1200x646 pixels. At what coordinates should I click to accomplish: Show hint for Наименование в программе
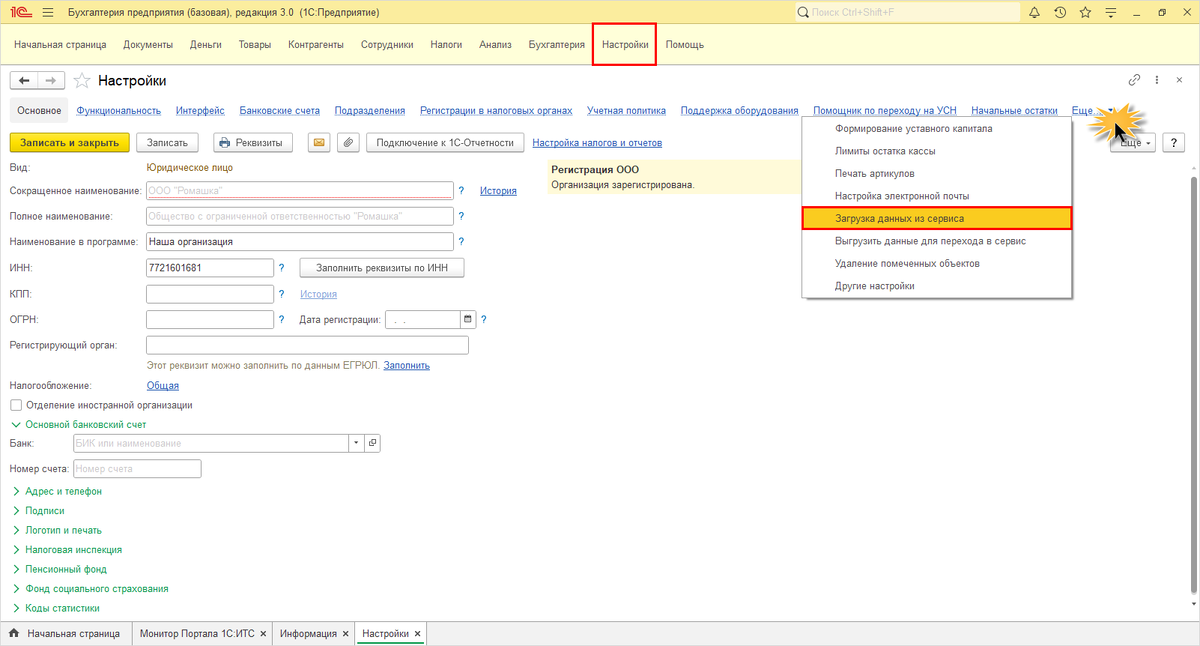tap(461, 241)
